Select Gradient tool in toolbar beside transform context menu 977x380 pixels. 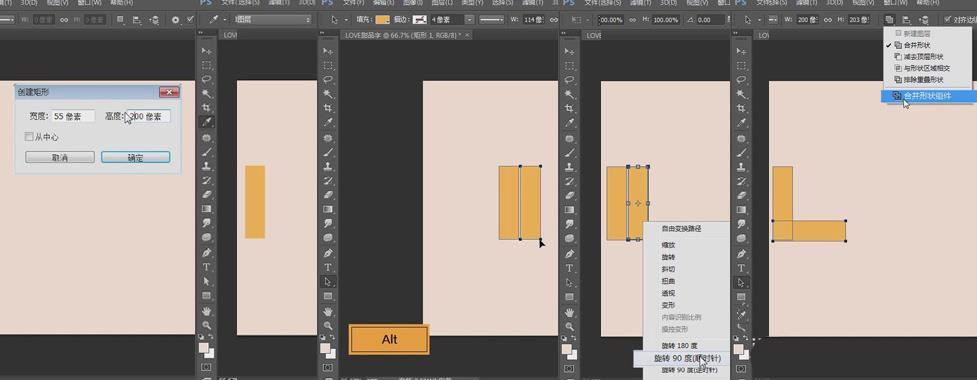(569, 209)
